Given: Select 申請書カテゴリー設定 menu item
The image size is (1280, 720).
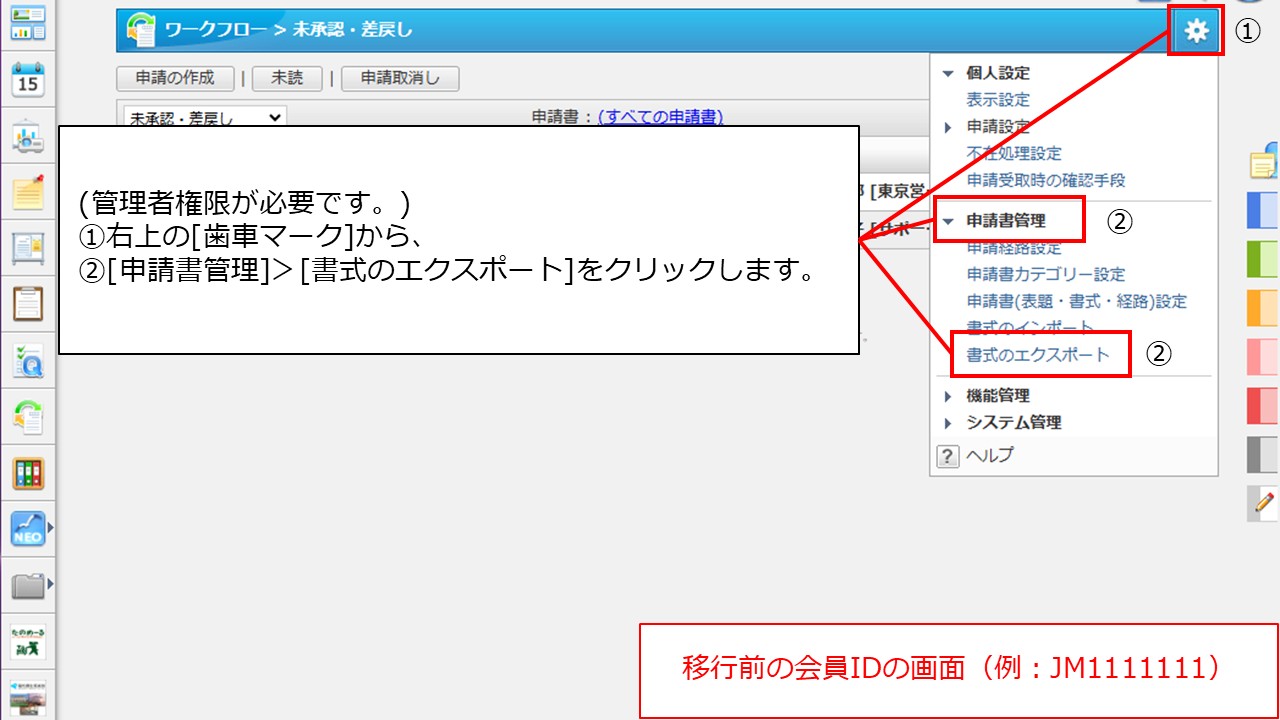Looking at the screenshot, I should (x=1045, y=274).
